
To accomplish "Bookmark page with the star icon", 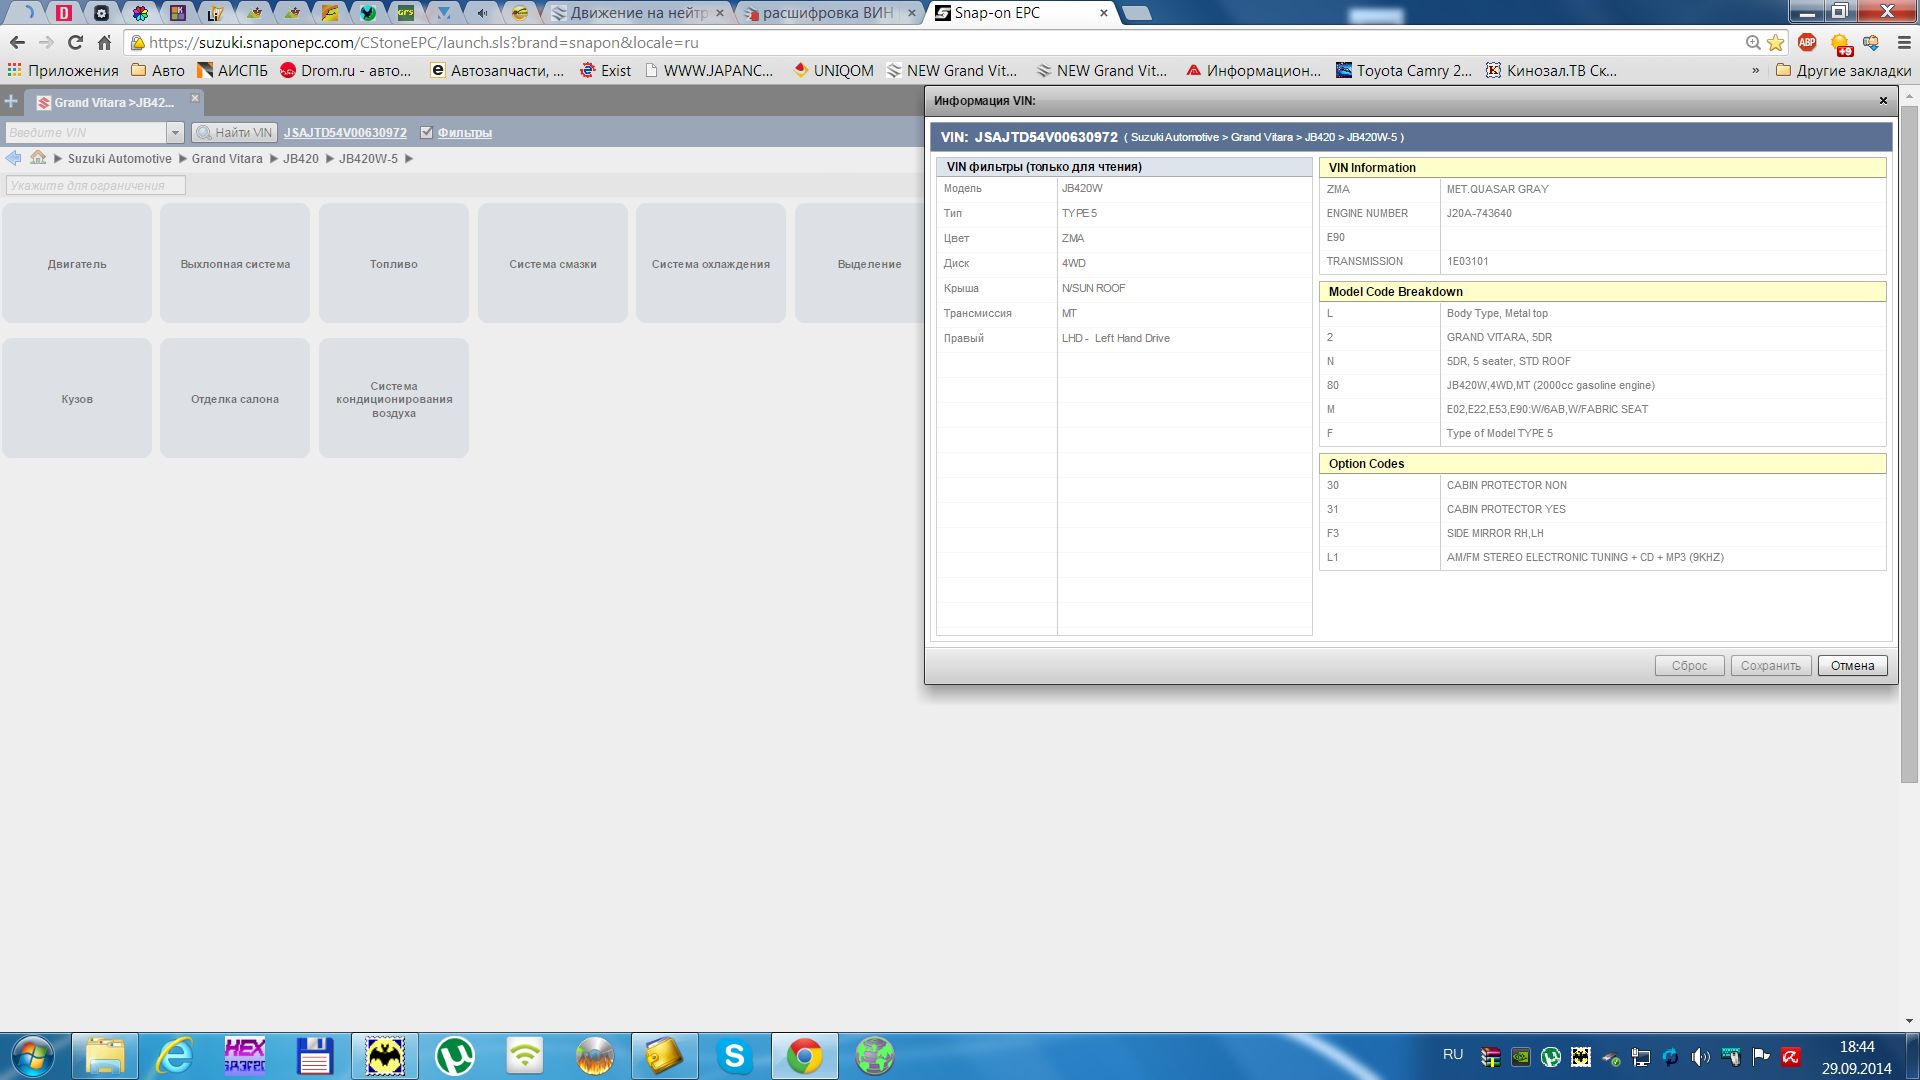I will click(1776, 43).
